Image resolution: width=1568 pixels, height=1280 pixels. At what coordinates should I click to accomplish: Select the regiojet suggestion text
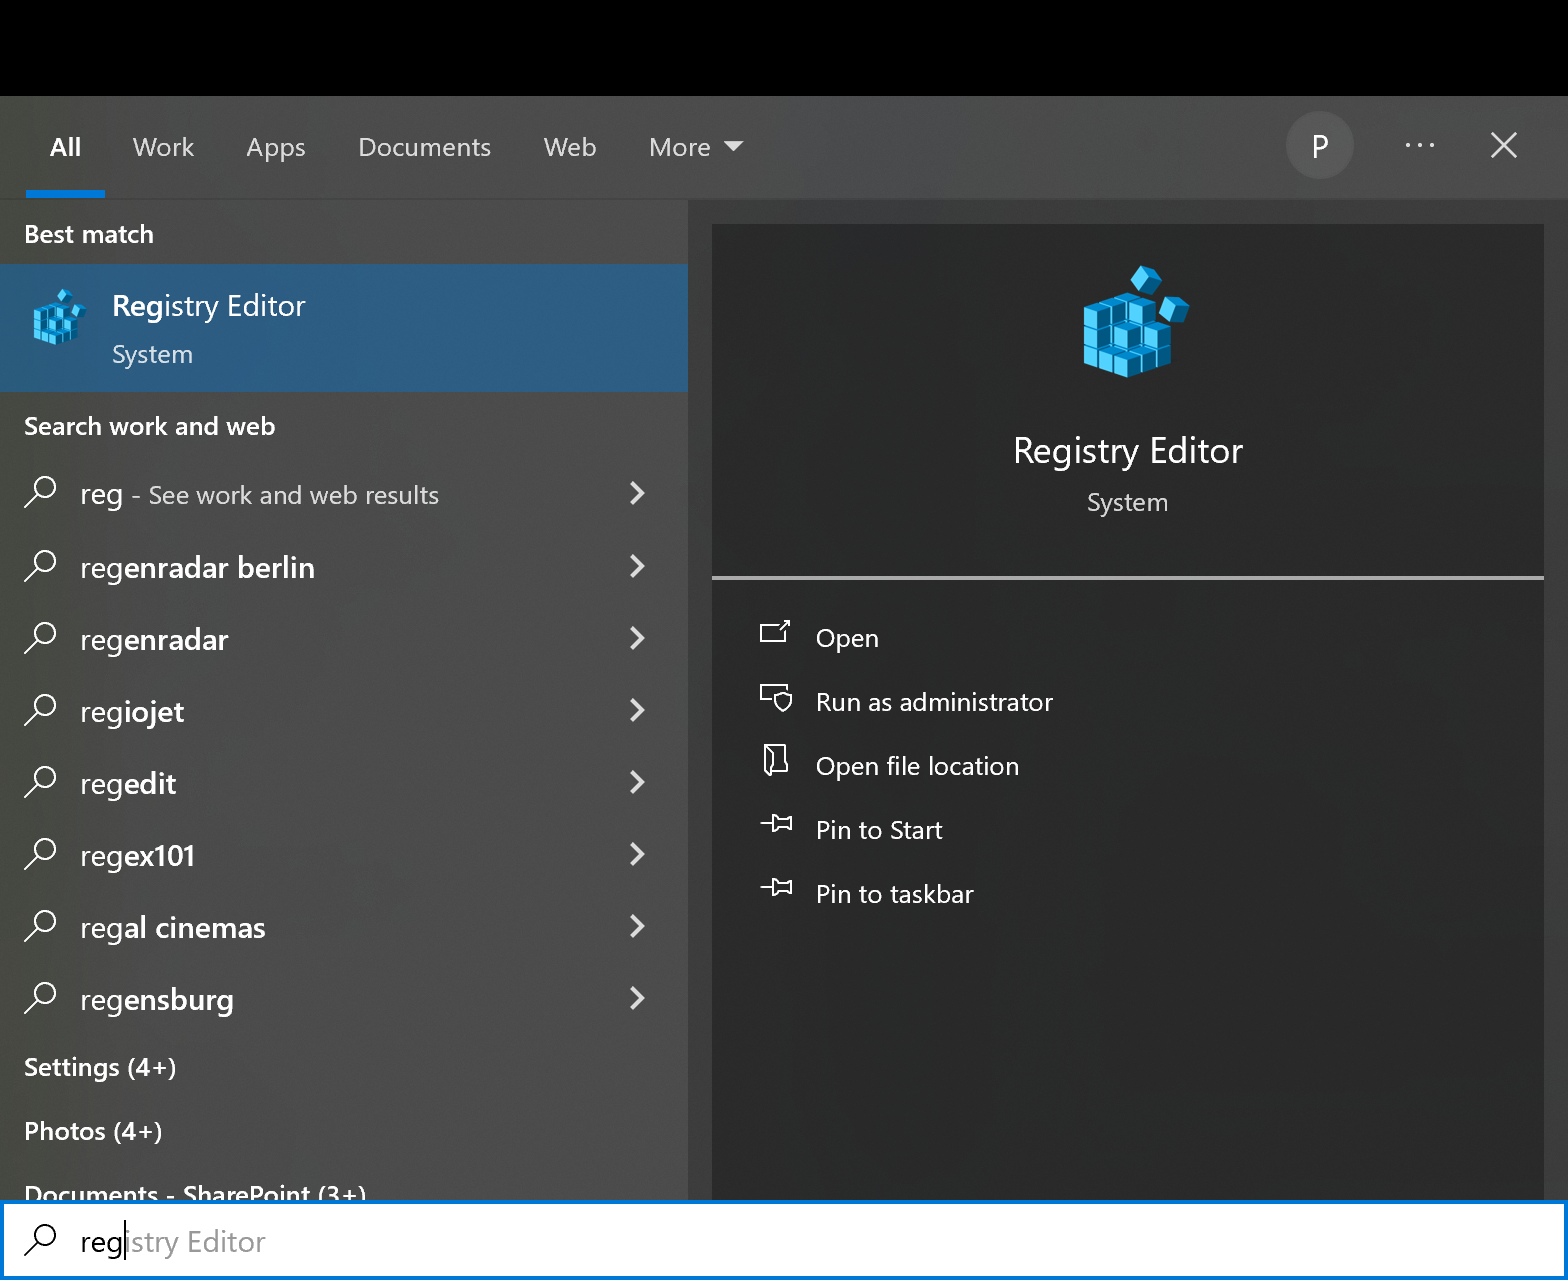click(132, 712)
